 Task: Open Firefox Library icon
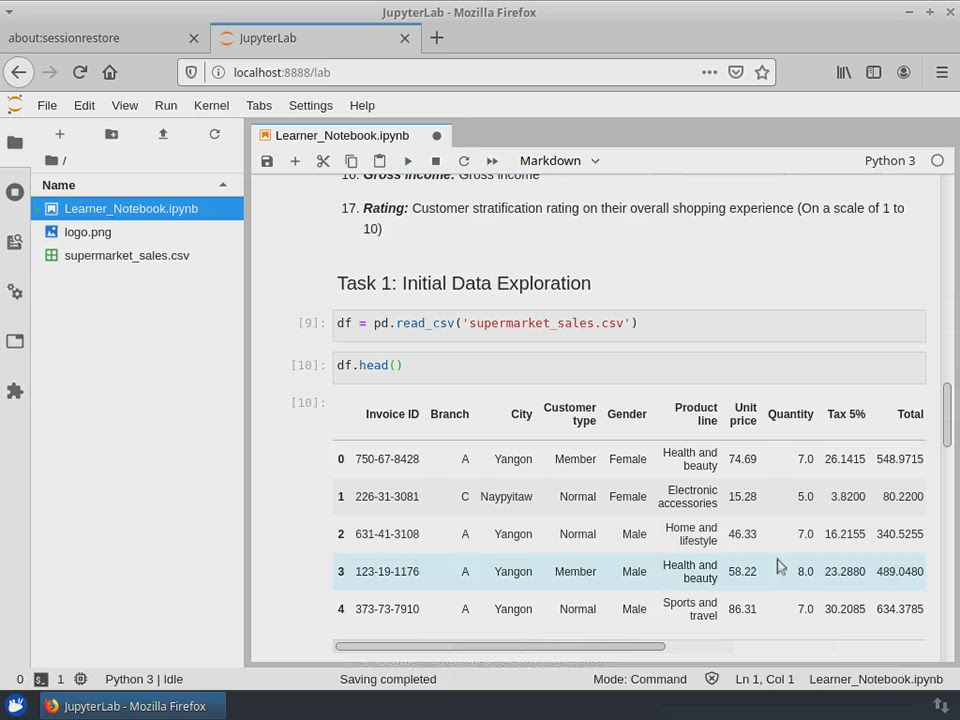(844, 72)
